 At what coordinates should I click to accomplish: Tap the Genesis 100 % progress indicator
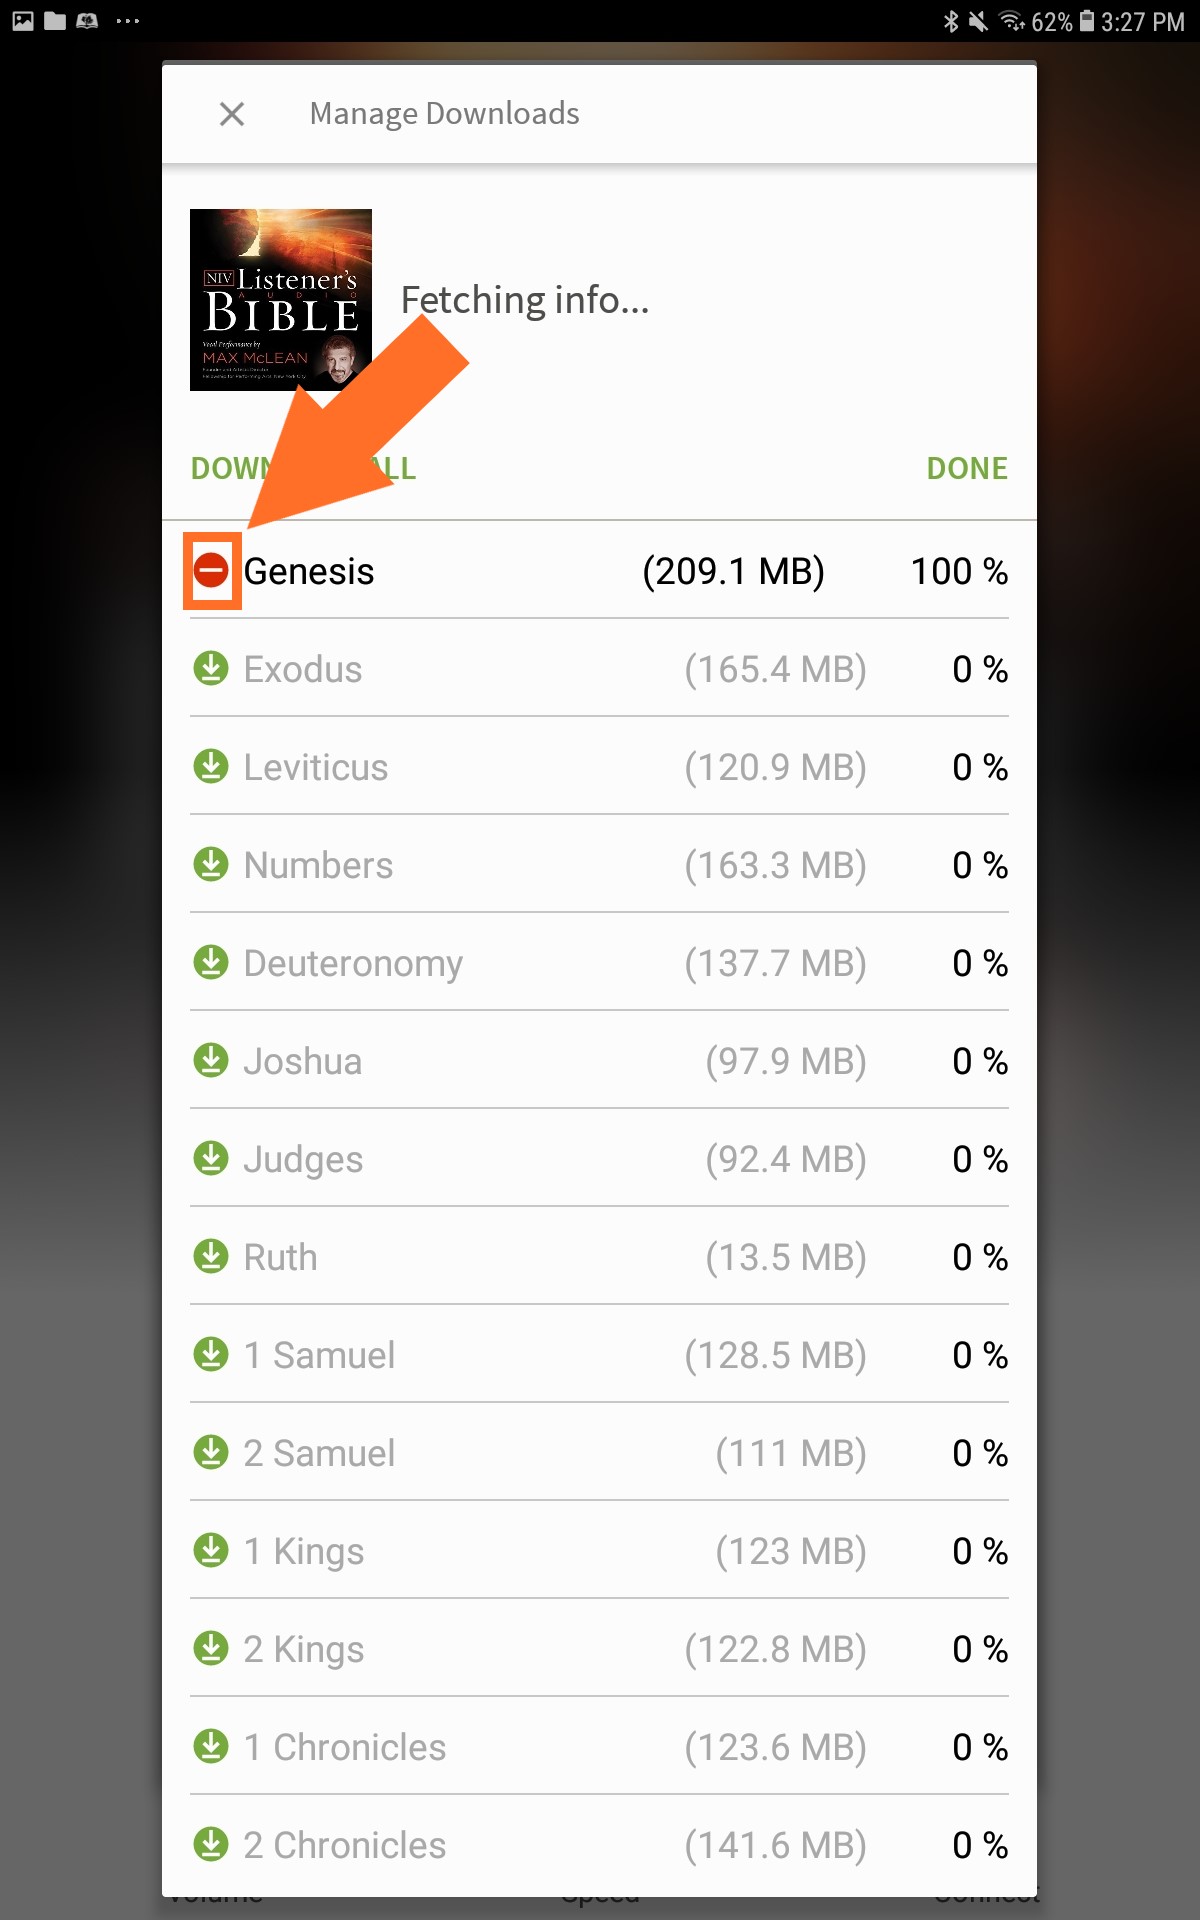959,571
